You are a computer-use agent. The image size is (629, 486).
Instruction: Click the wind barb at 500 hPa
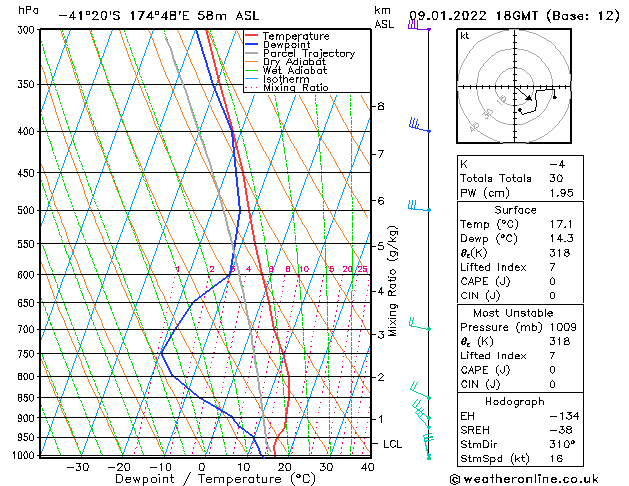419,206
